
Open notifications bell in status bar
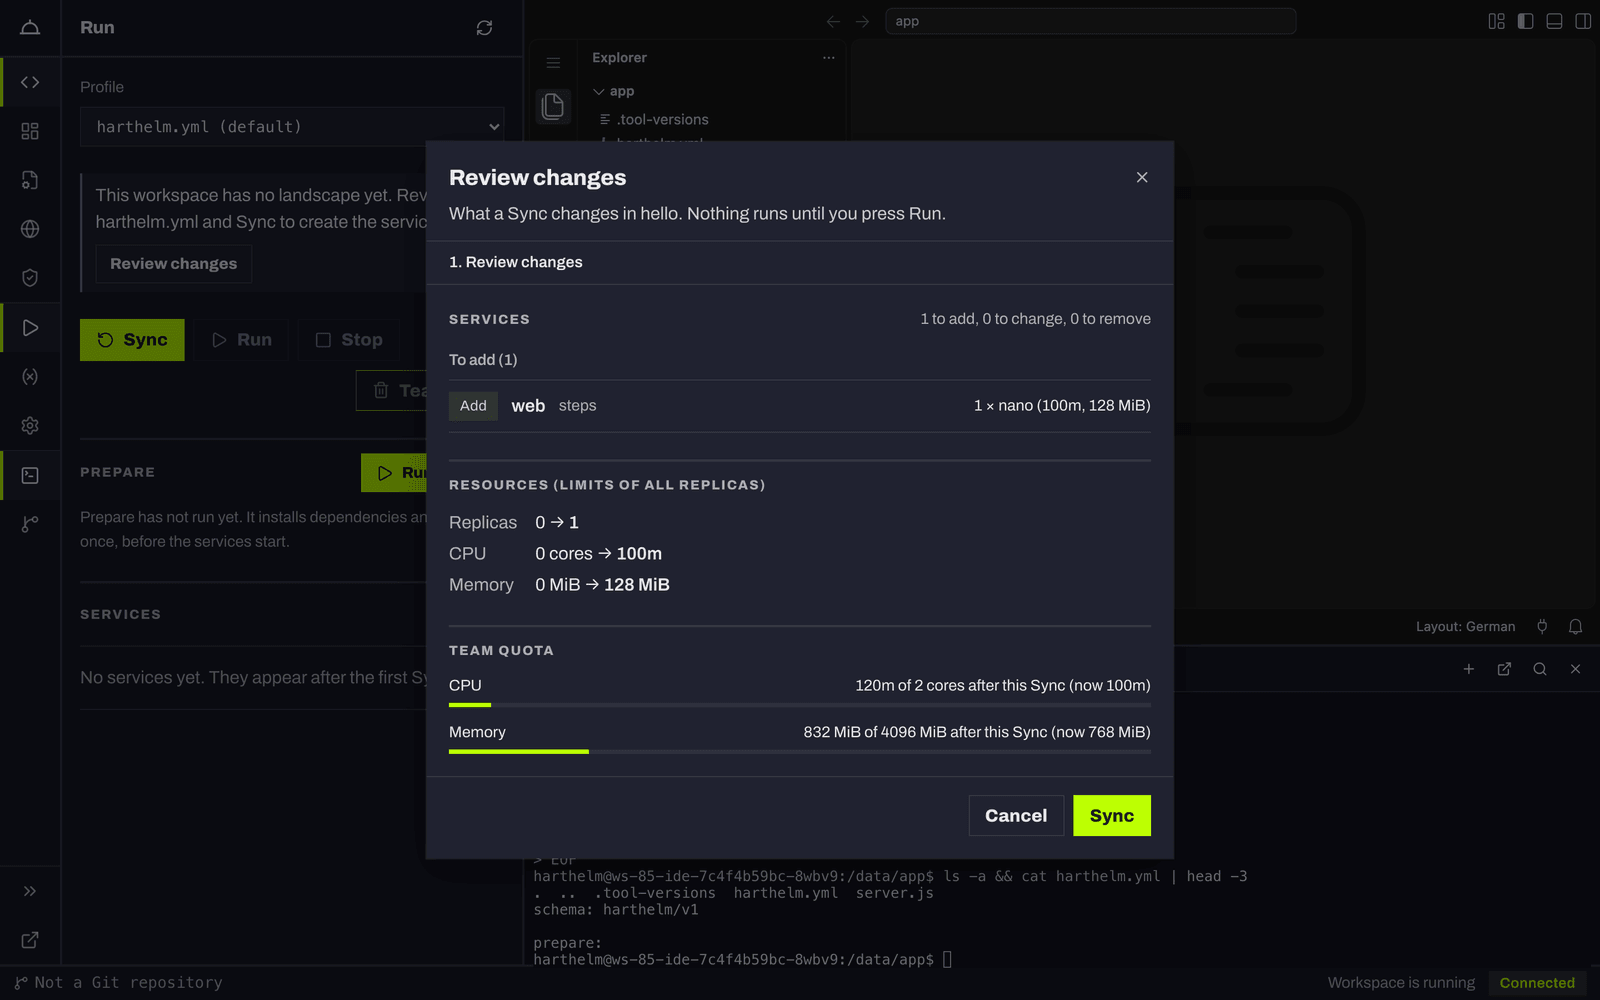tap(1575, 627)
